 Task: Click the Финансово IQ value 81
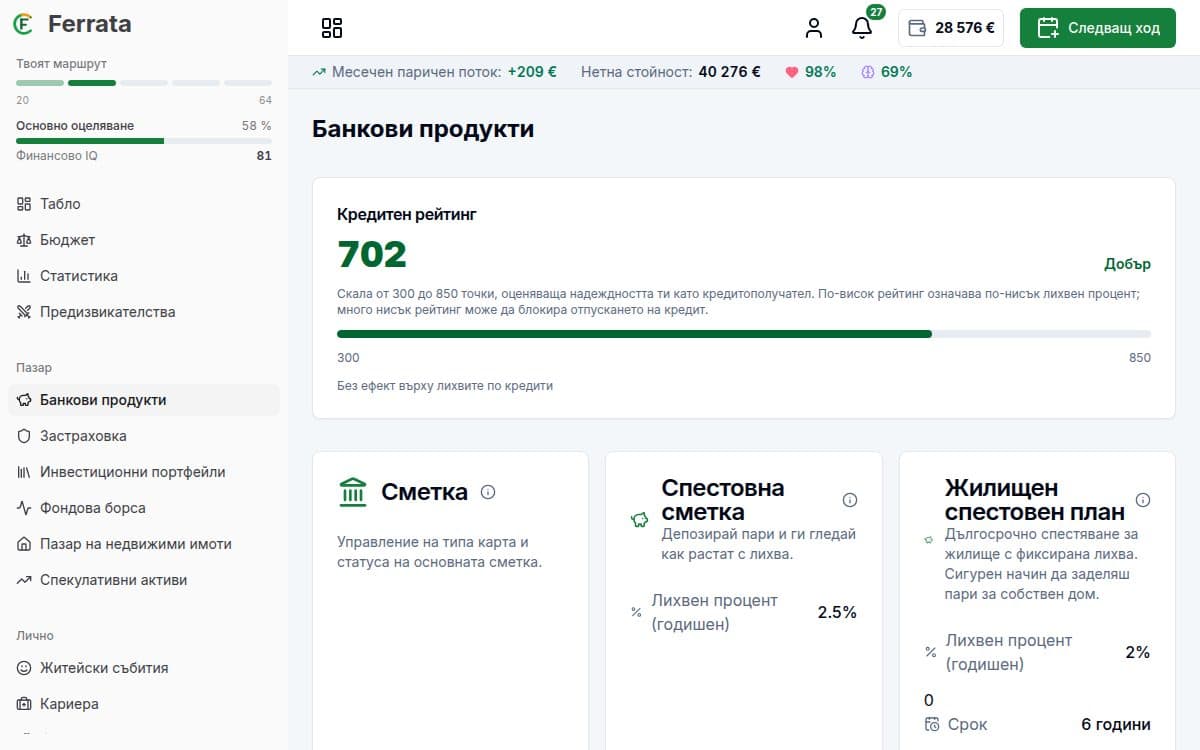coord(264,156)
